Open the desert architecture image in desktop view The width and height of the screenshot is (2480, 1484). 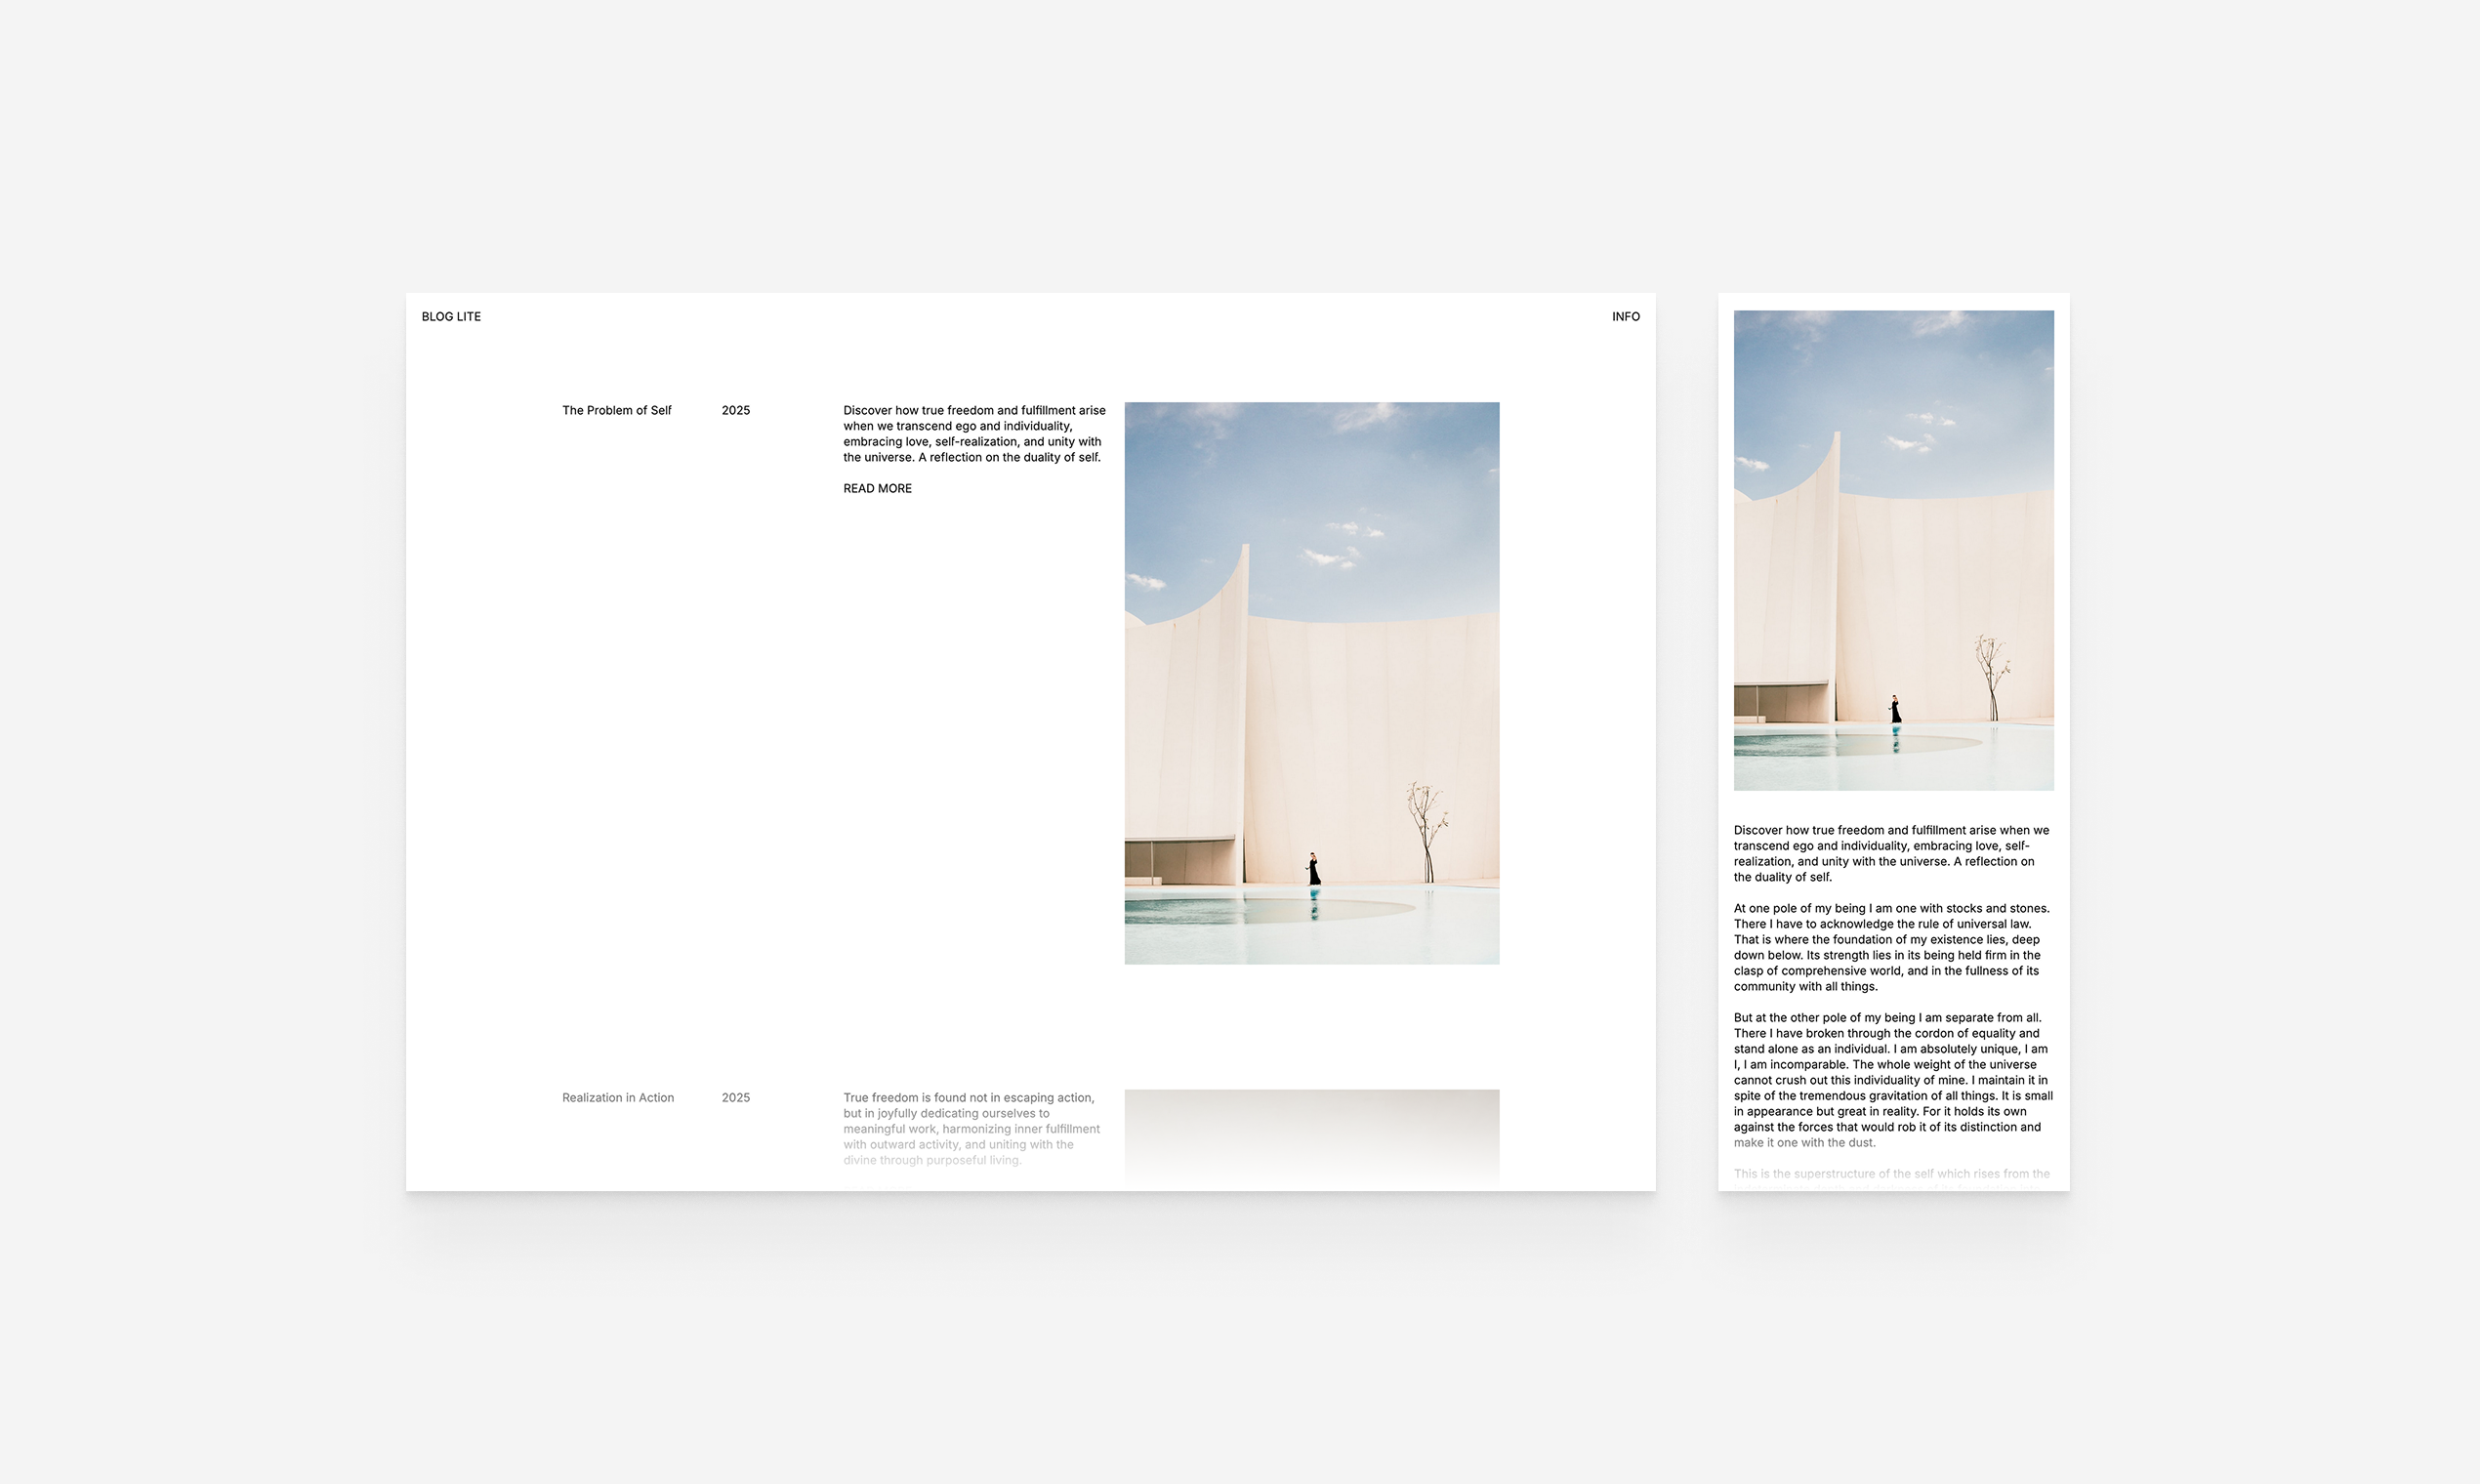pyautogui.click(x=1311, y=683)
